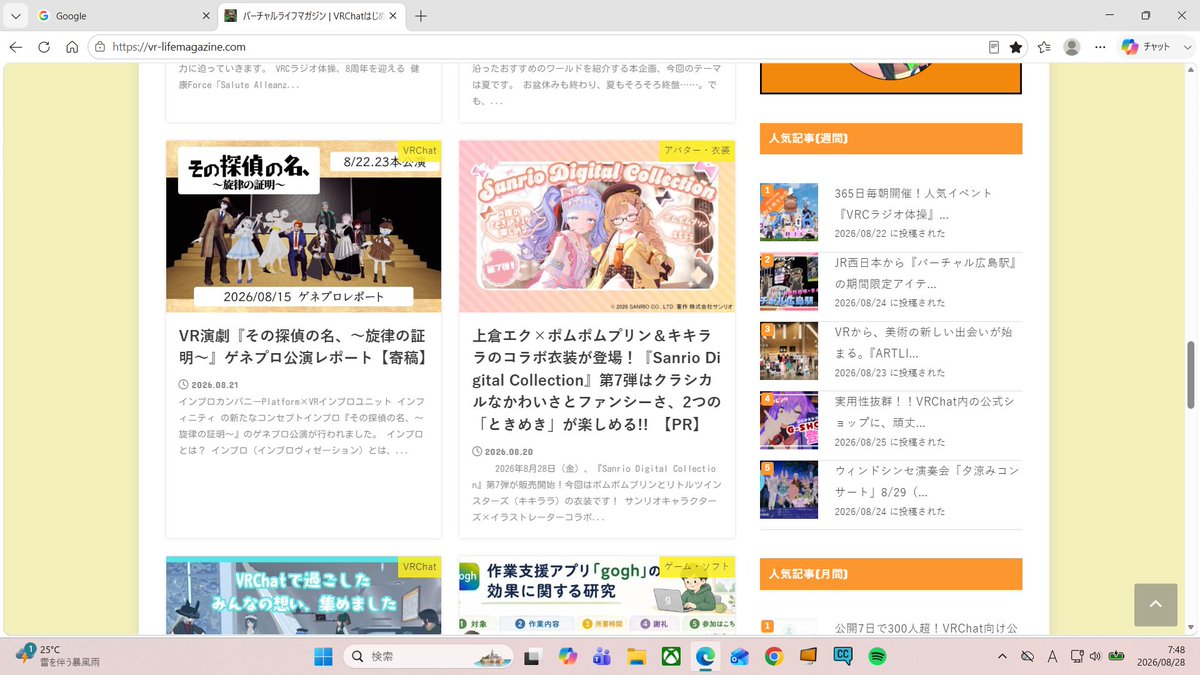Screen dimensions: 1200x675
Task: Open the Edge settings three-dots menu
Action: [x=1099, y=47]
